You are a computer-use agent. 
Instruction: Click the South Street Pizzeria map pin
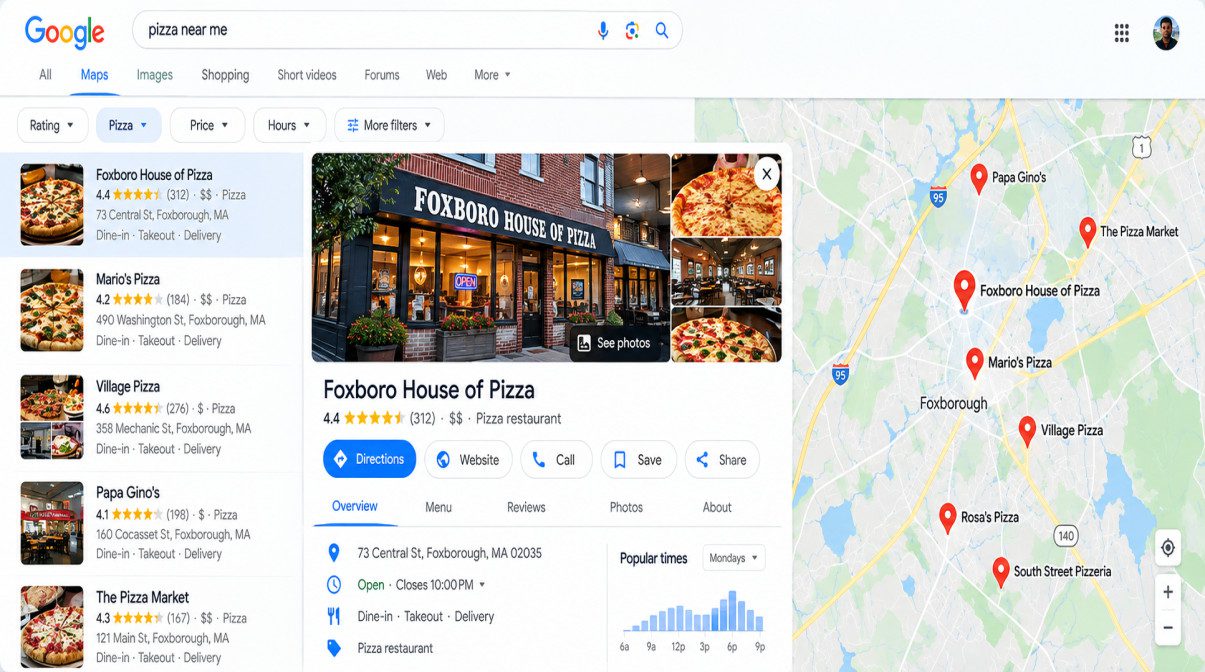point(1001,572)
